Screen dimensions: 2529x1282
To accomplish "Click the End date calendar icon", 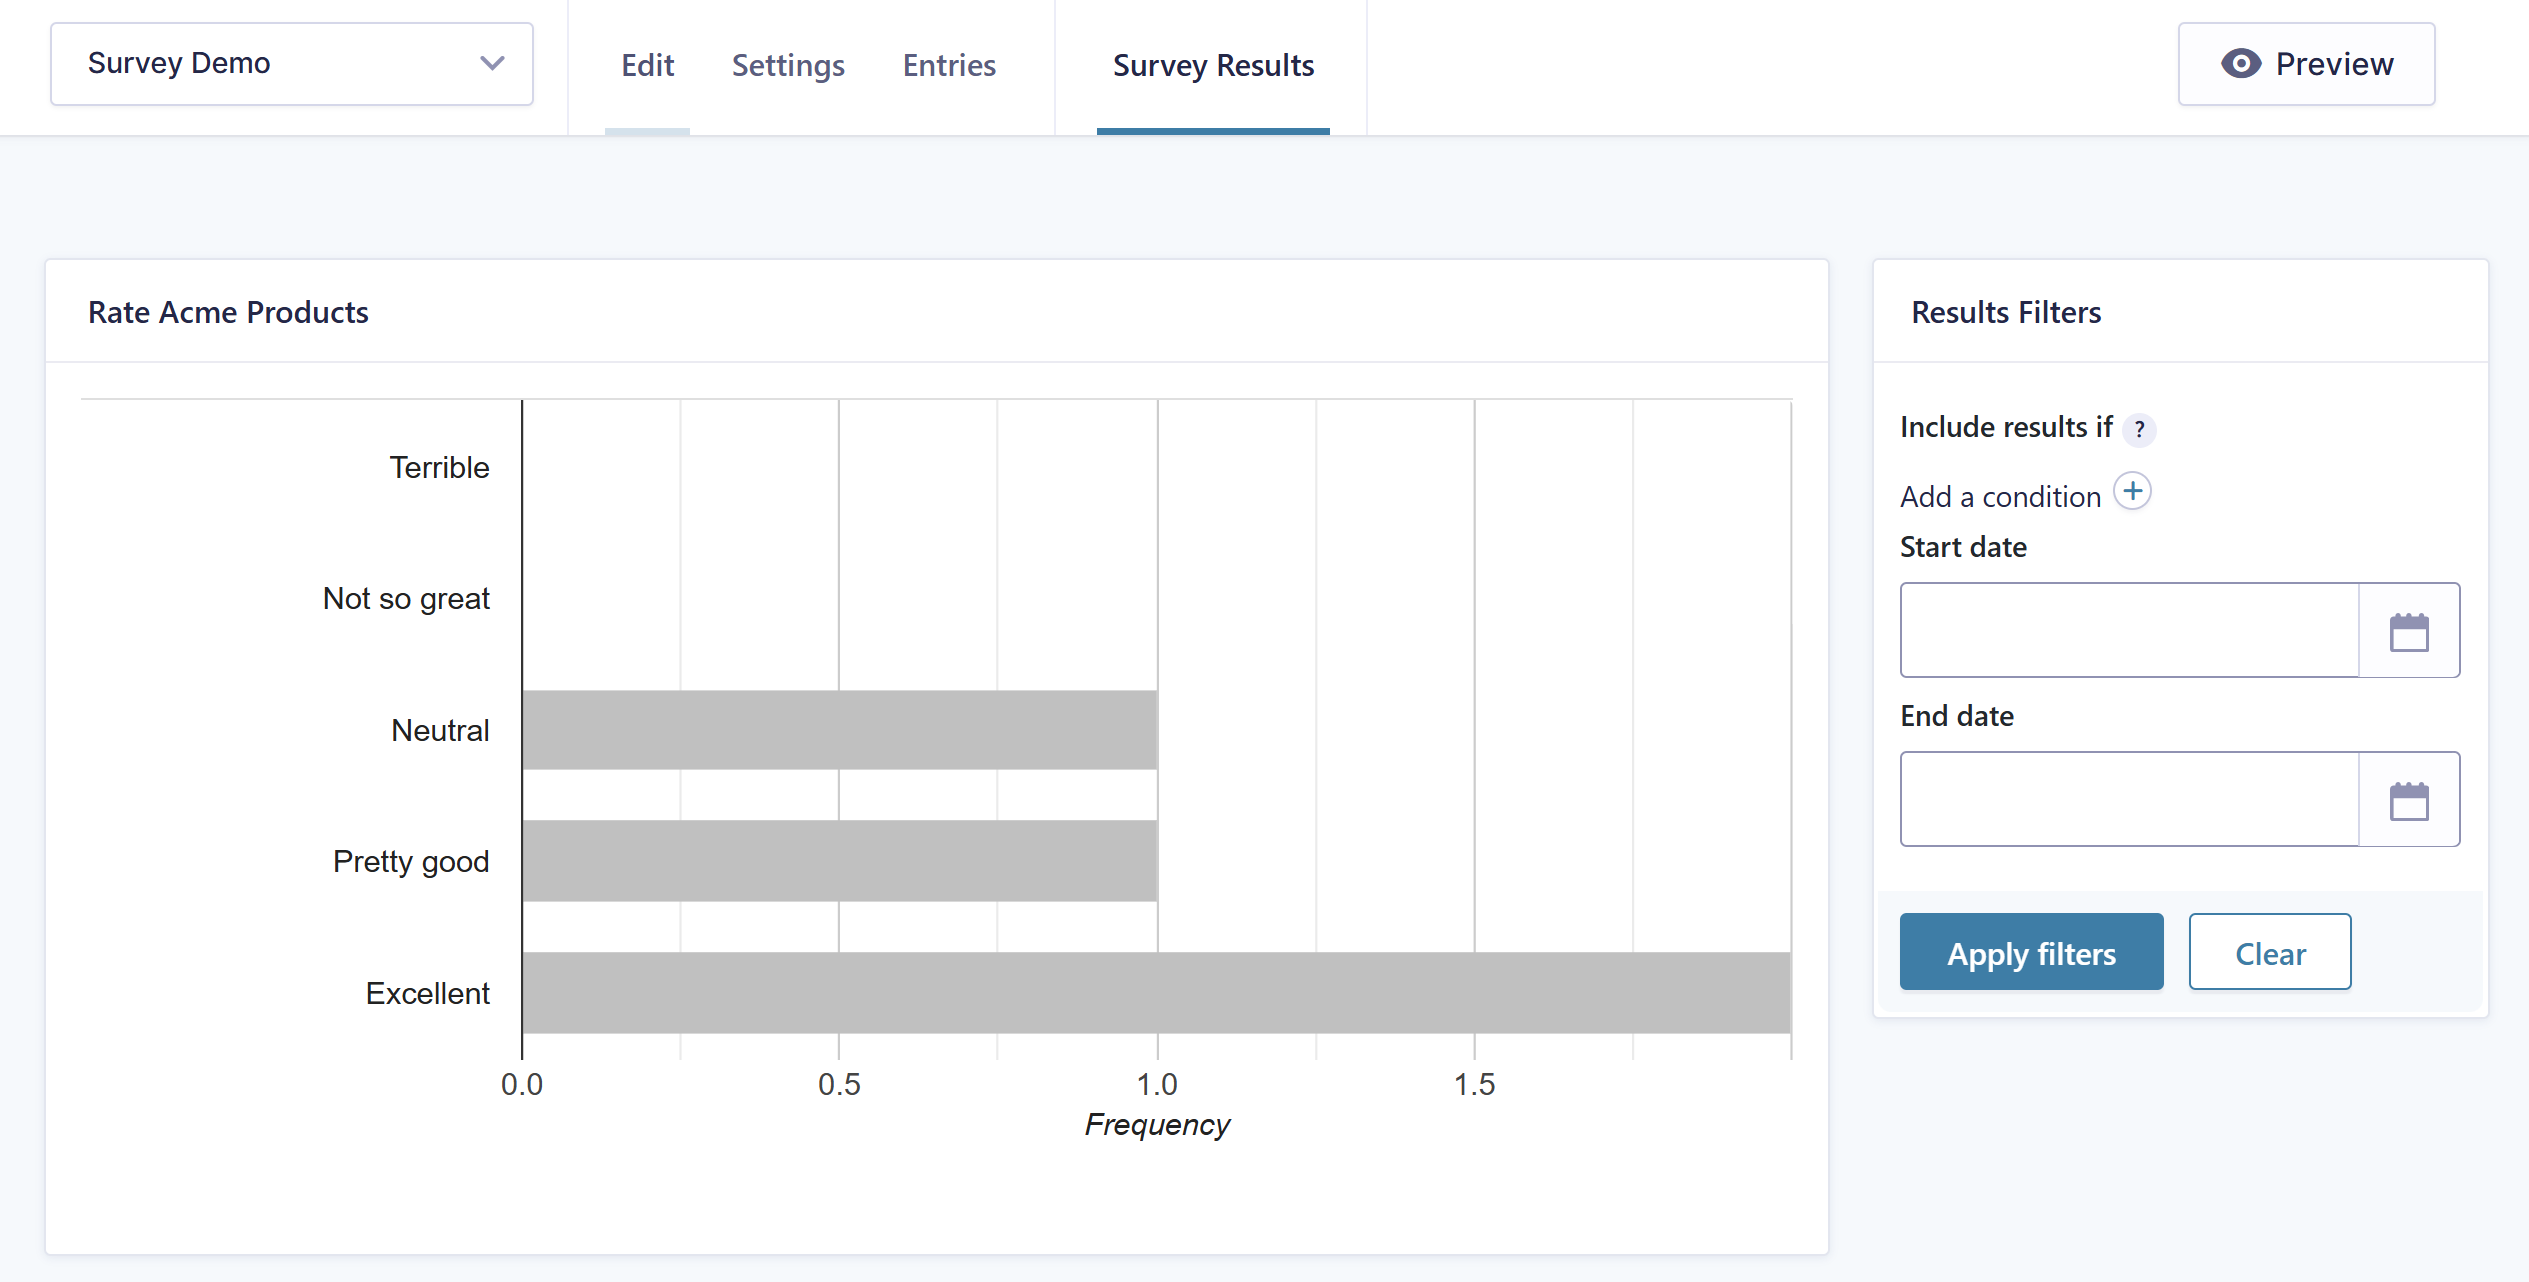I will point(2408,800).
